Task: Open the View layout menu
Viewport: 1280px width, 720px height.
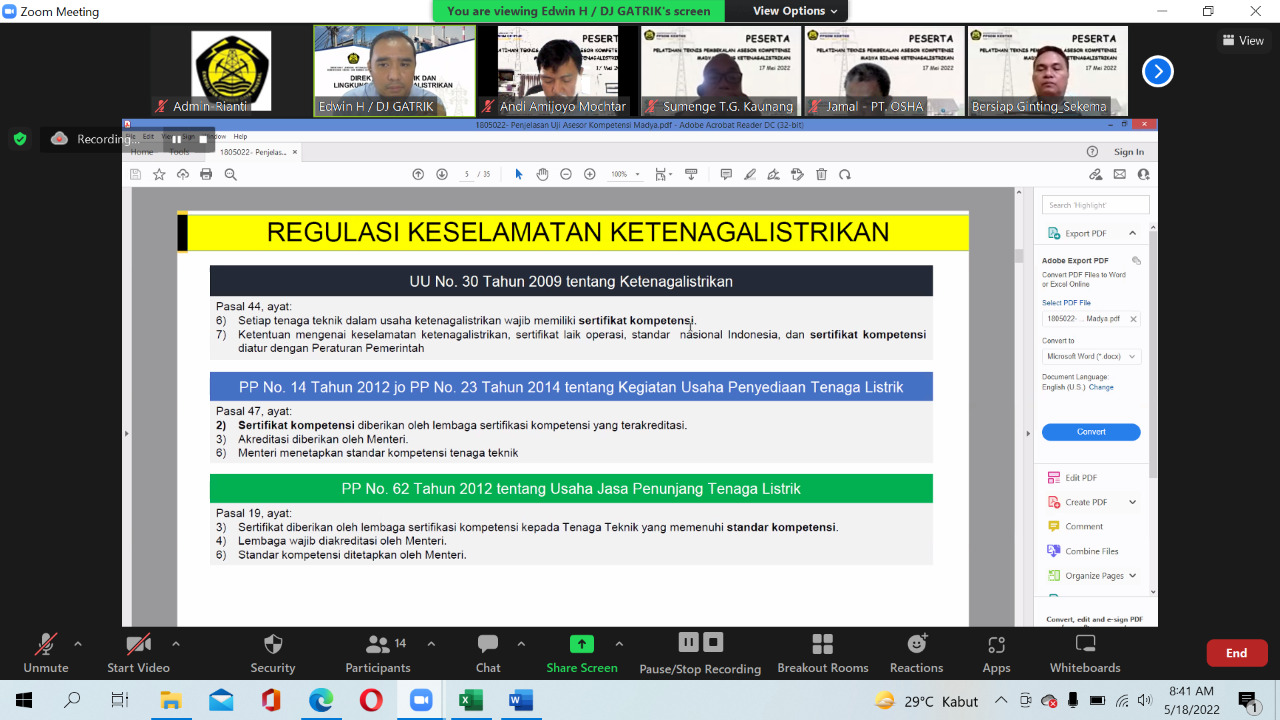Action: [x=1243, y=41]
